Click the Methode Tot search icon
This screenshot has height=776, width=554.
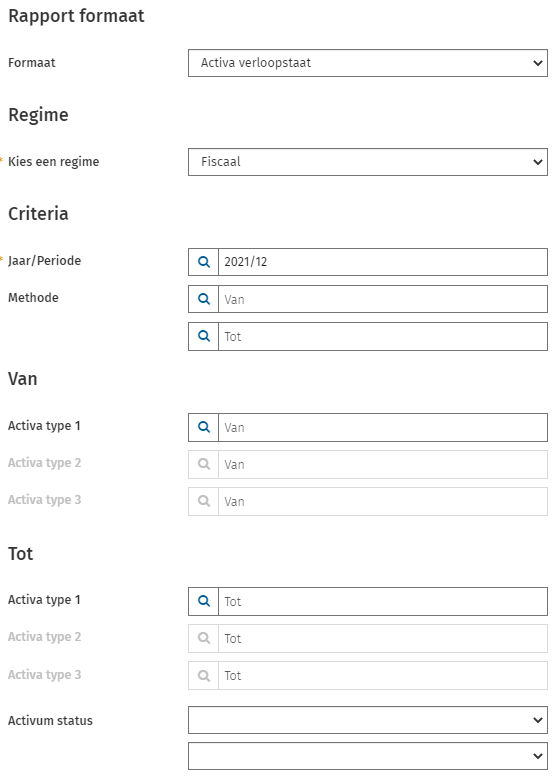(203, 336)
